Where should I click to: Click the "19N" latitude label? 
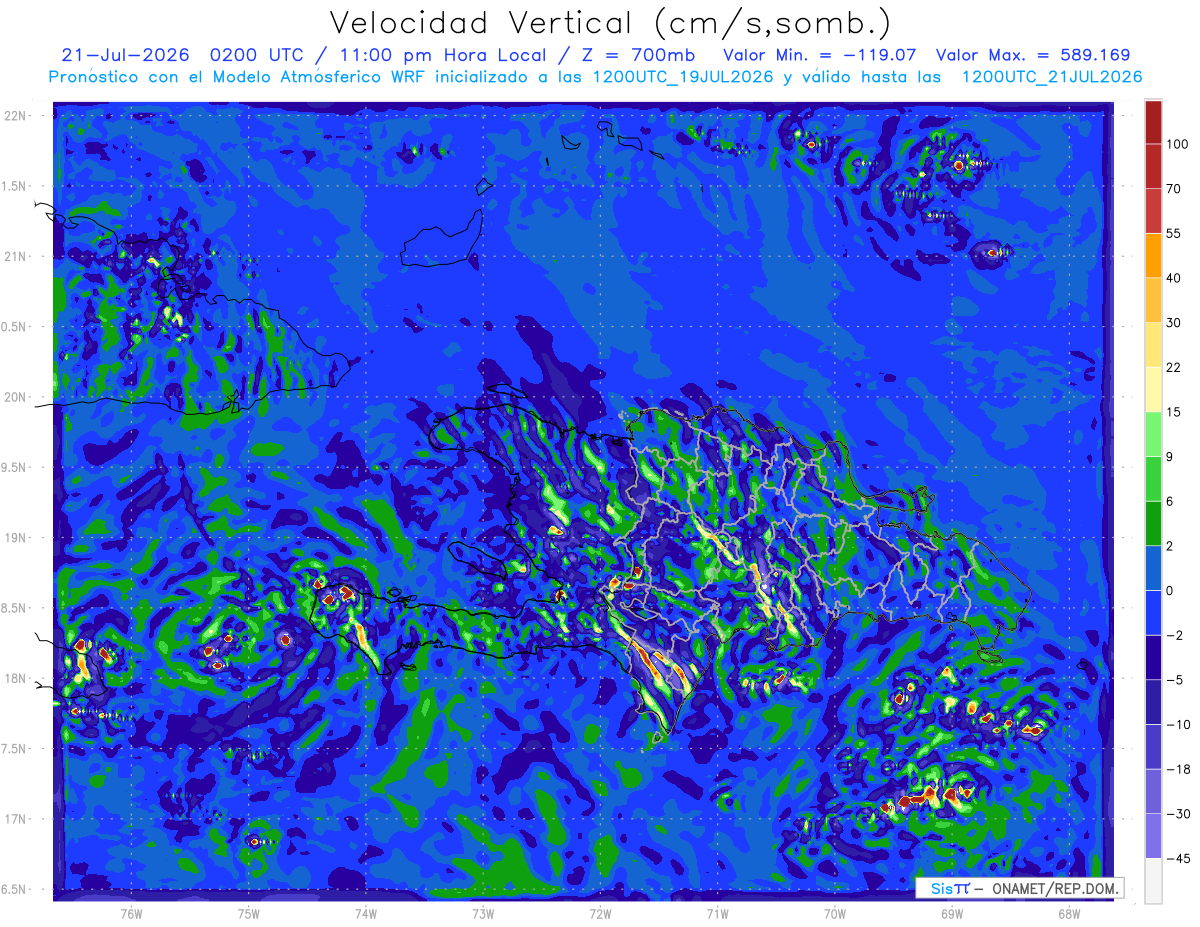click(17, 538)
